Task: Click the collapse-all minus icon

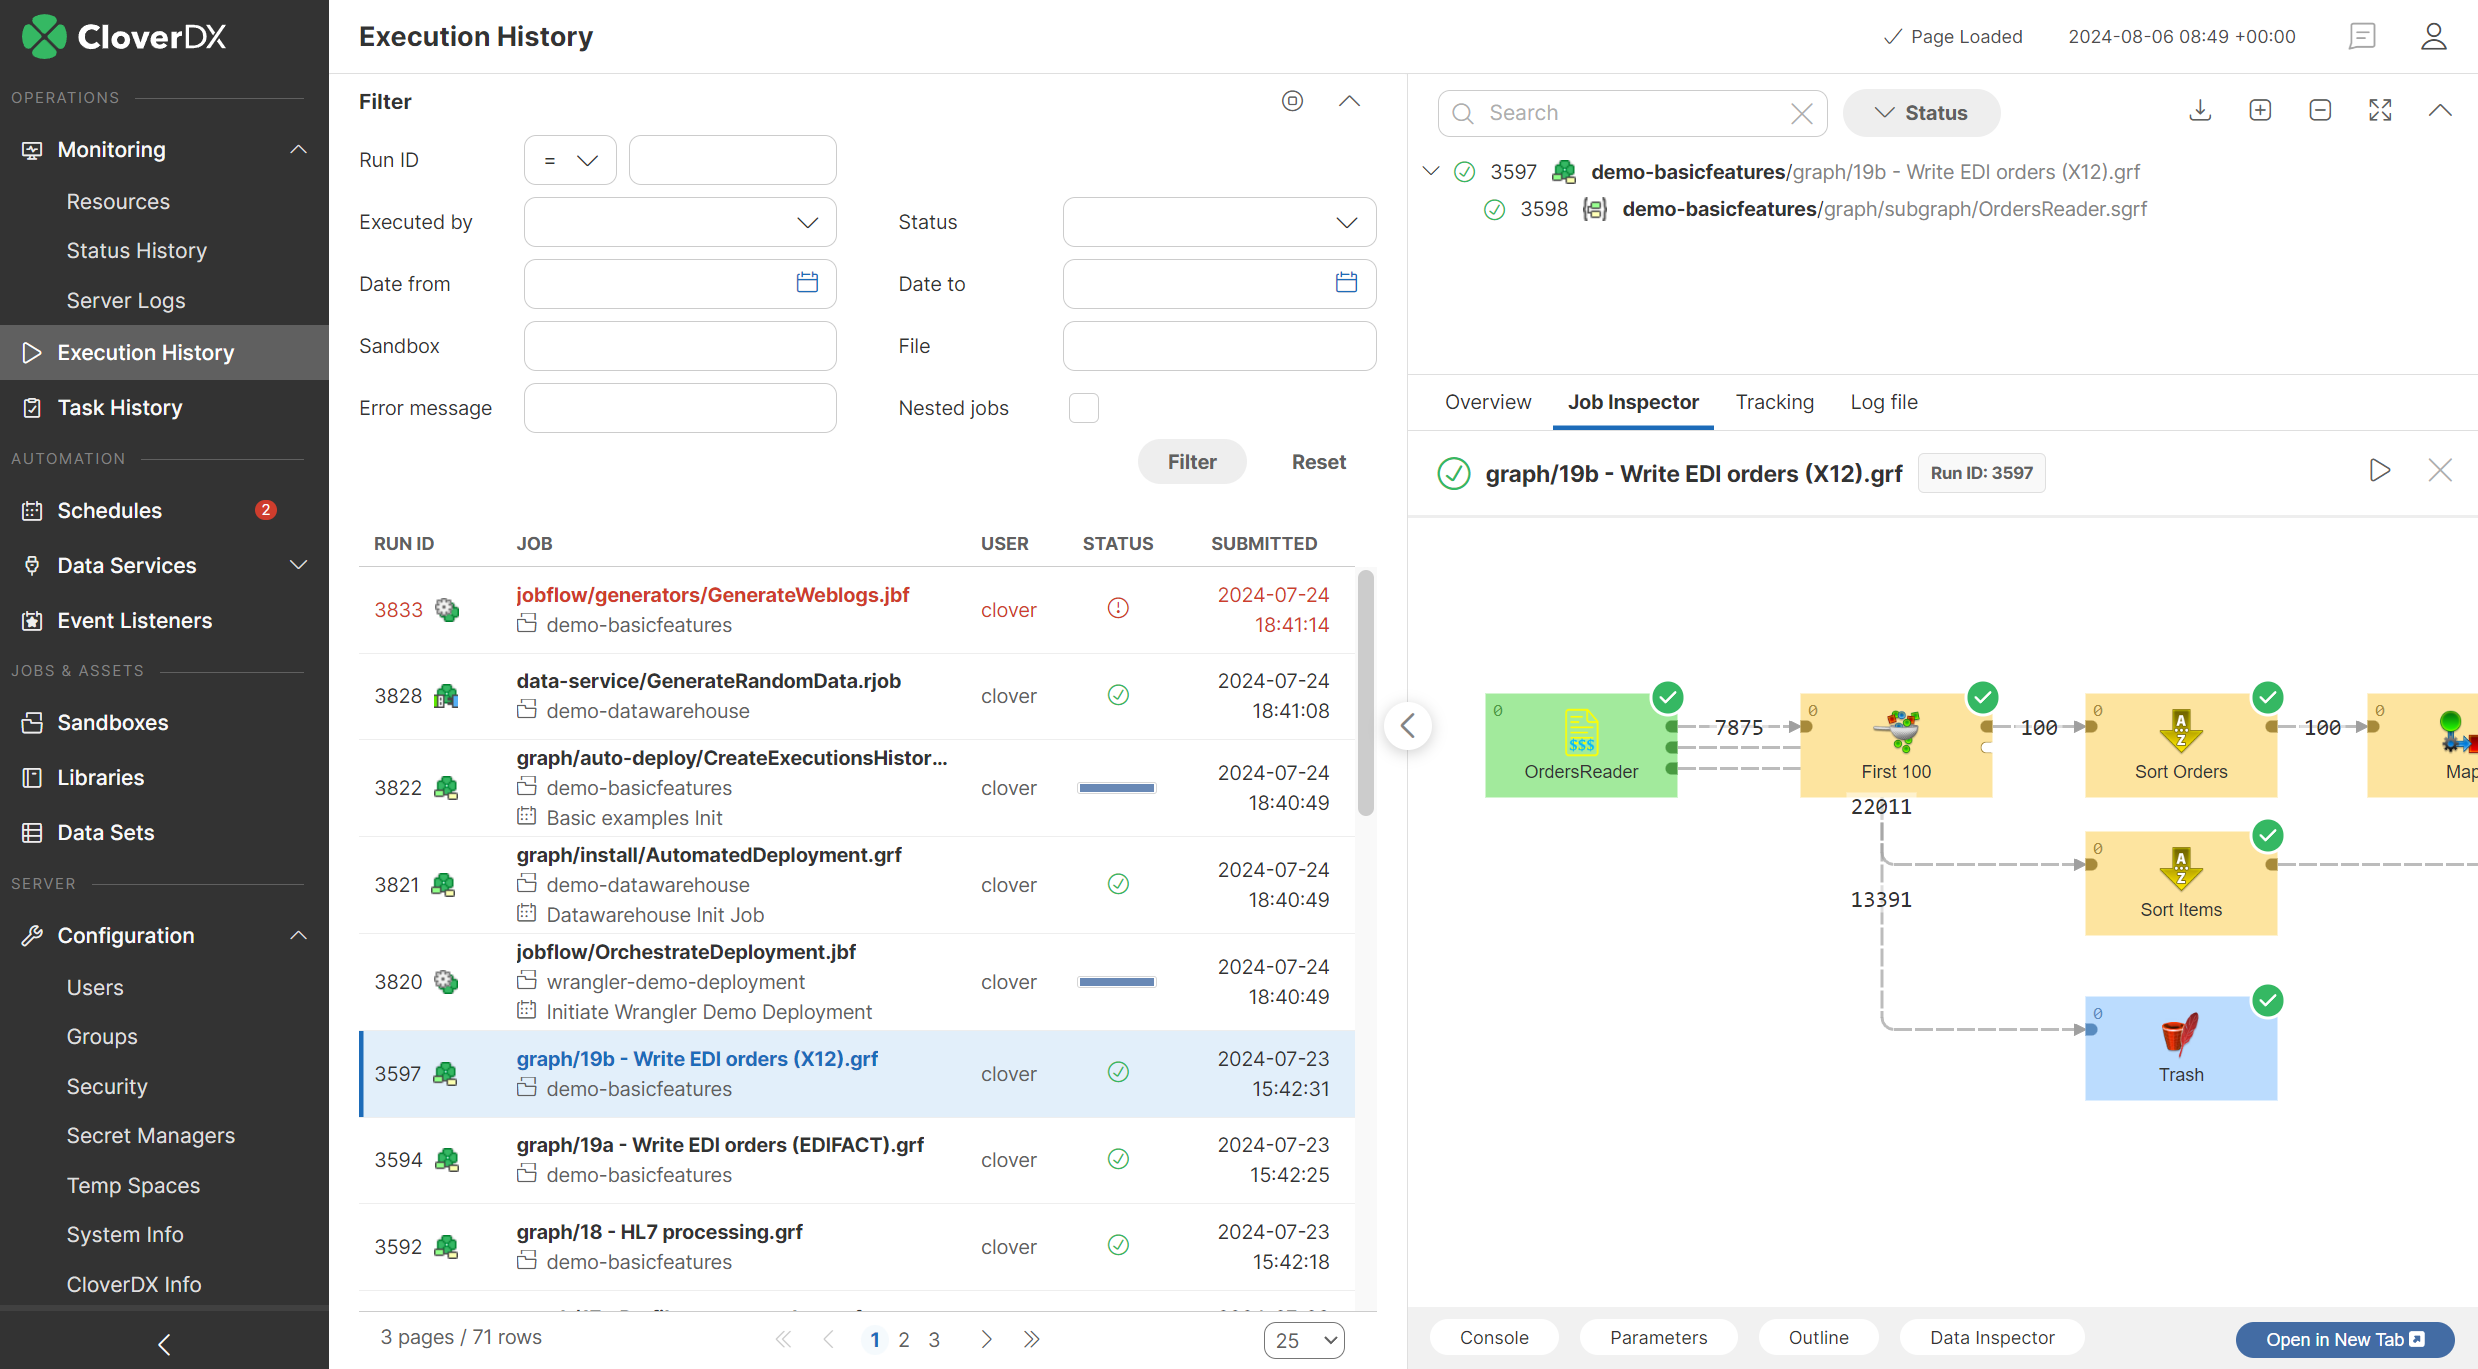Action: (x=2320, y=111)
